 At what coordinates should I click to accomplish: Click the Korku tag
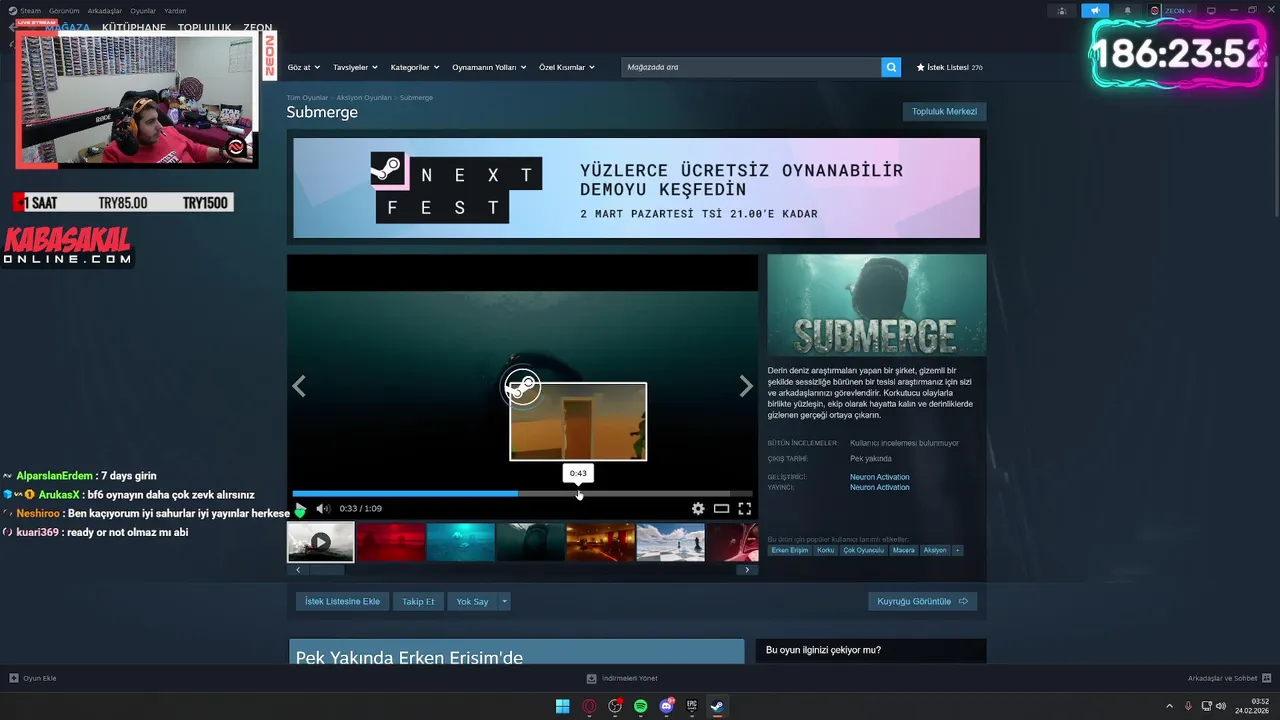[825, 550]
